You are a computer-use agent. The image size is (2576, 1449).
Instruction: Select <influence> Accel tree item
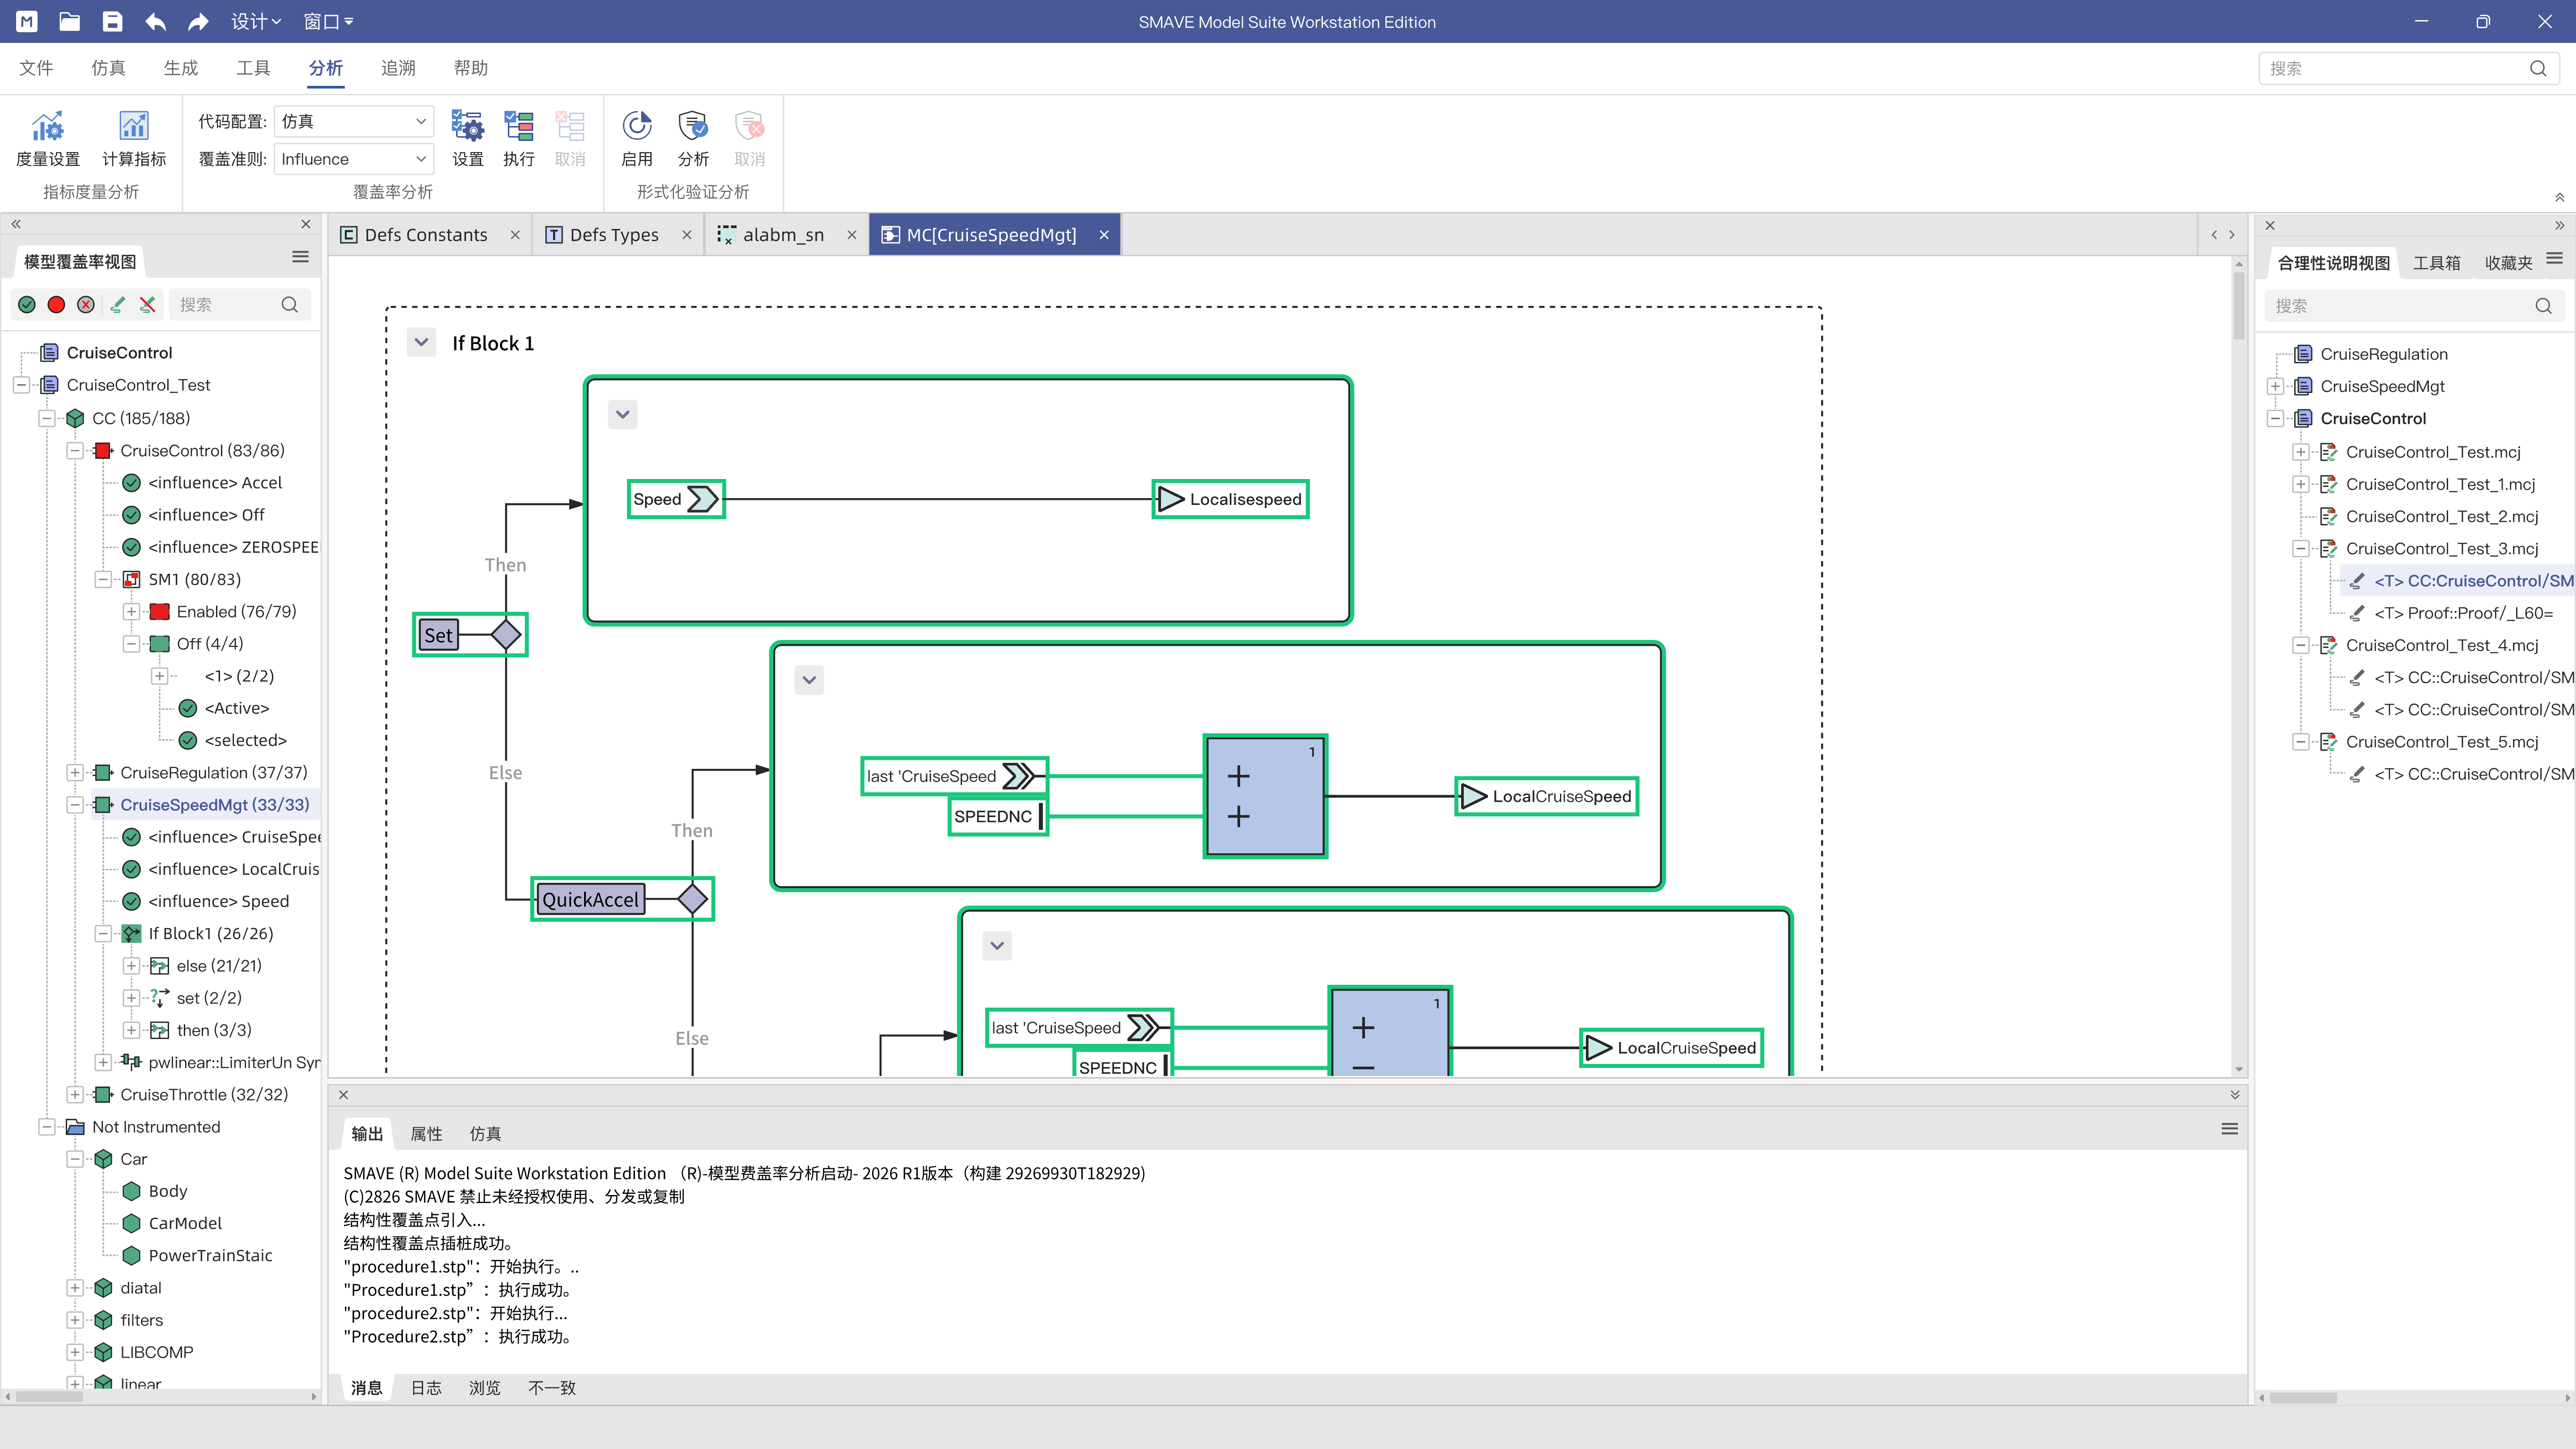tap(215, 483)
